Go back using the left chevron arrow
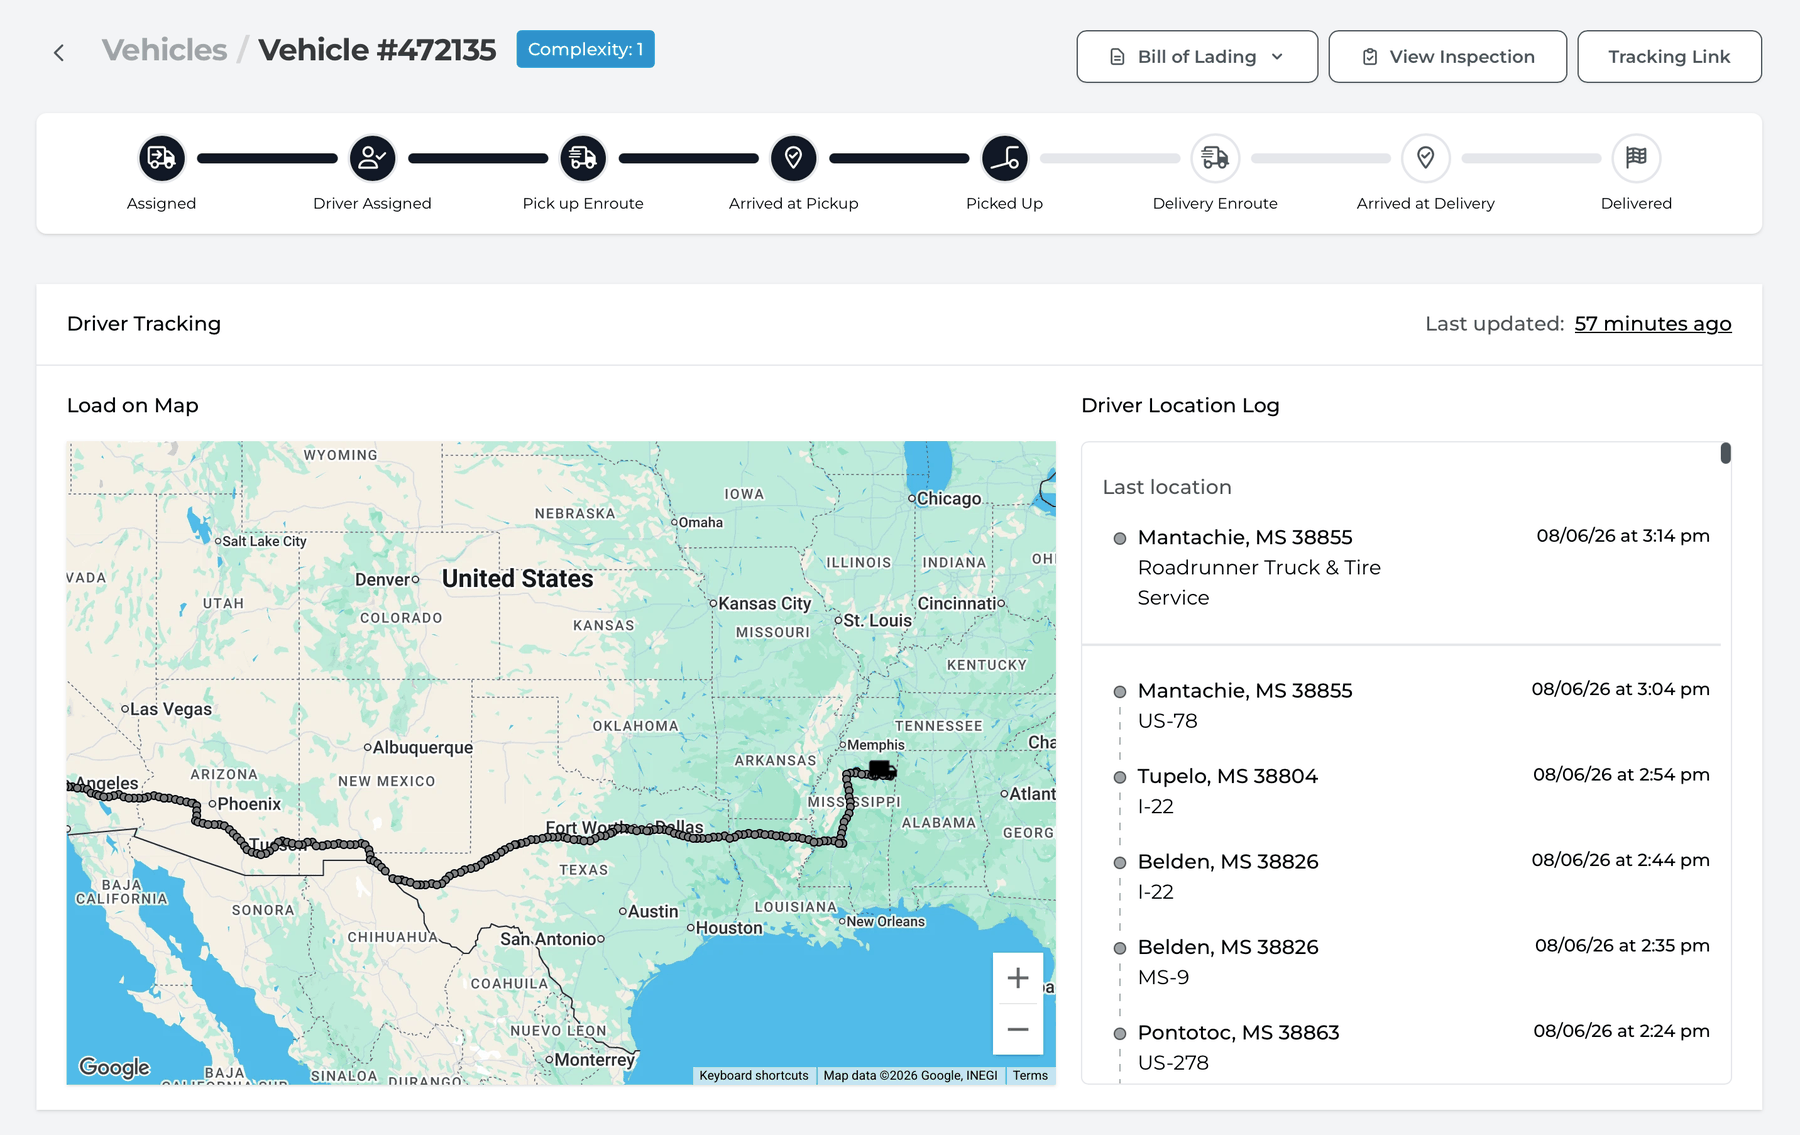Image resolution: width=1800 pixels, height=1135 pixels. [x=59, y=53]
